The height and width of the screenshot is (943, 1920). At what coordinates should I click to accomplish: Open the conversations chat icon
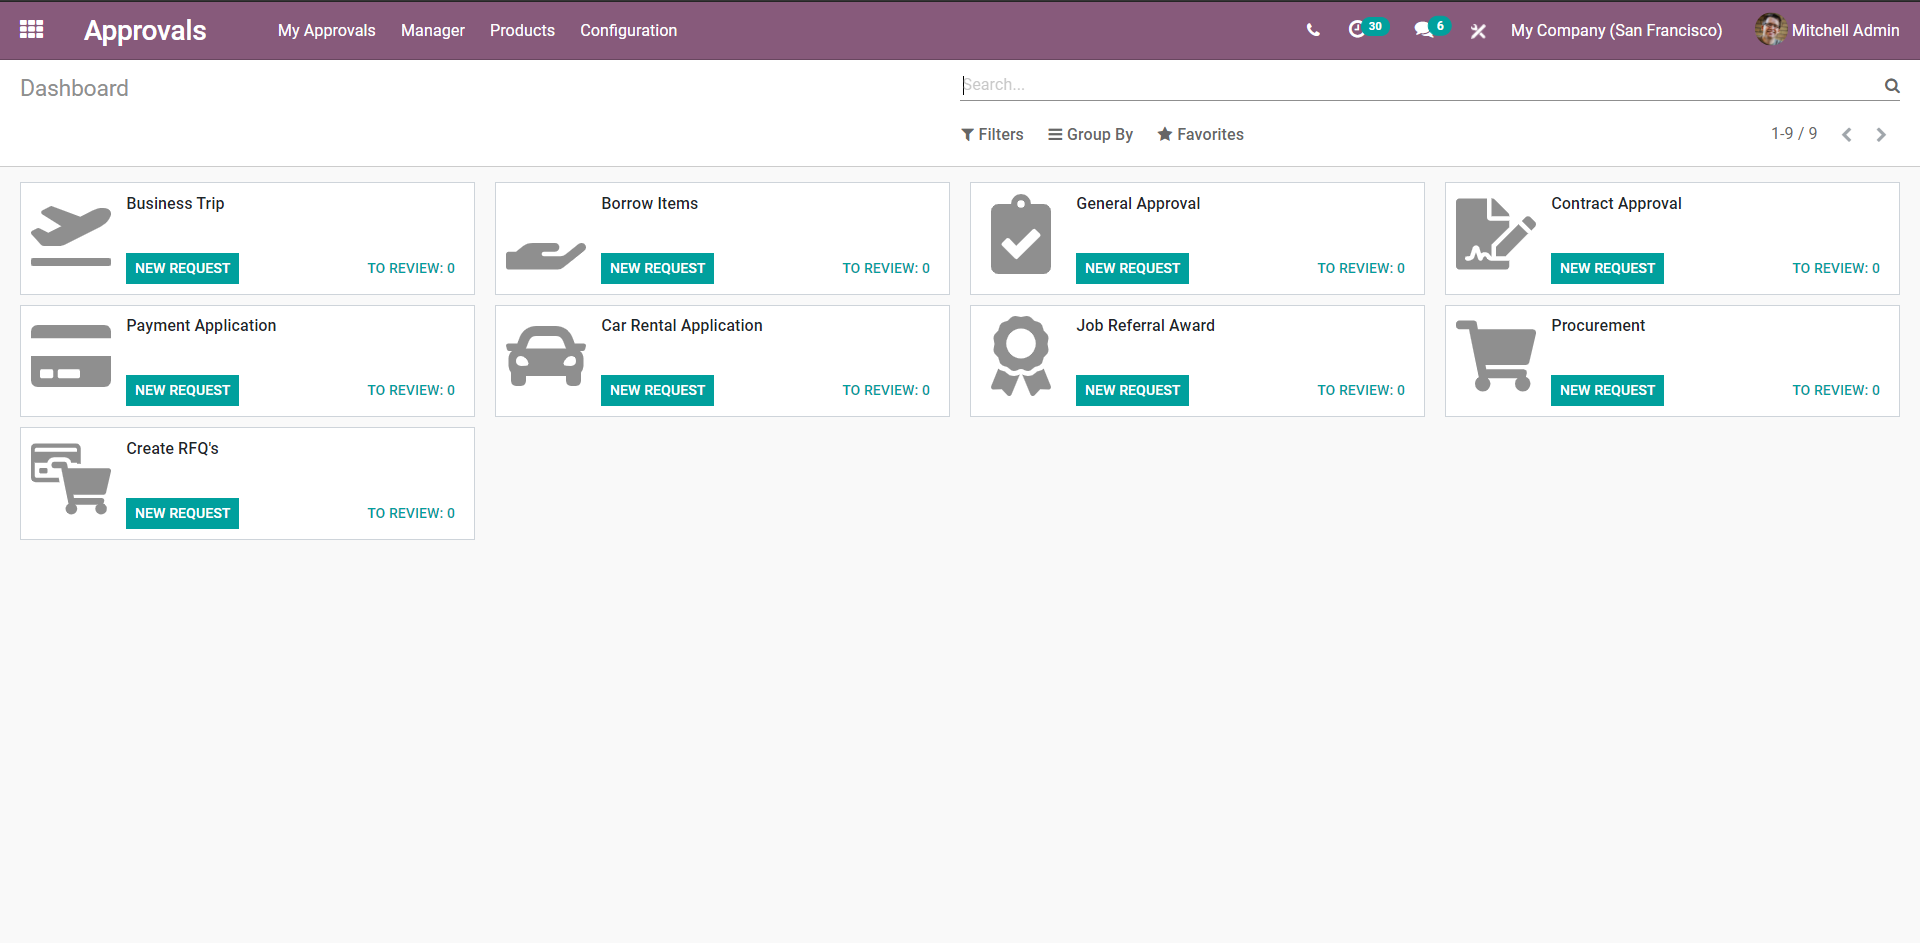1423,30
